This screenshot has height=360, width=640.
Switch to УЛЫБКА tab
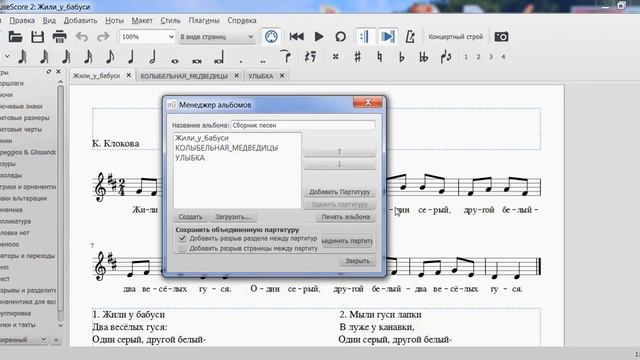pos(261,76)
